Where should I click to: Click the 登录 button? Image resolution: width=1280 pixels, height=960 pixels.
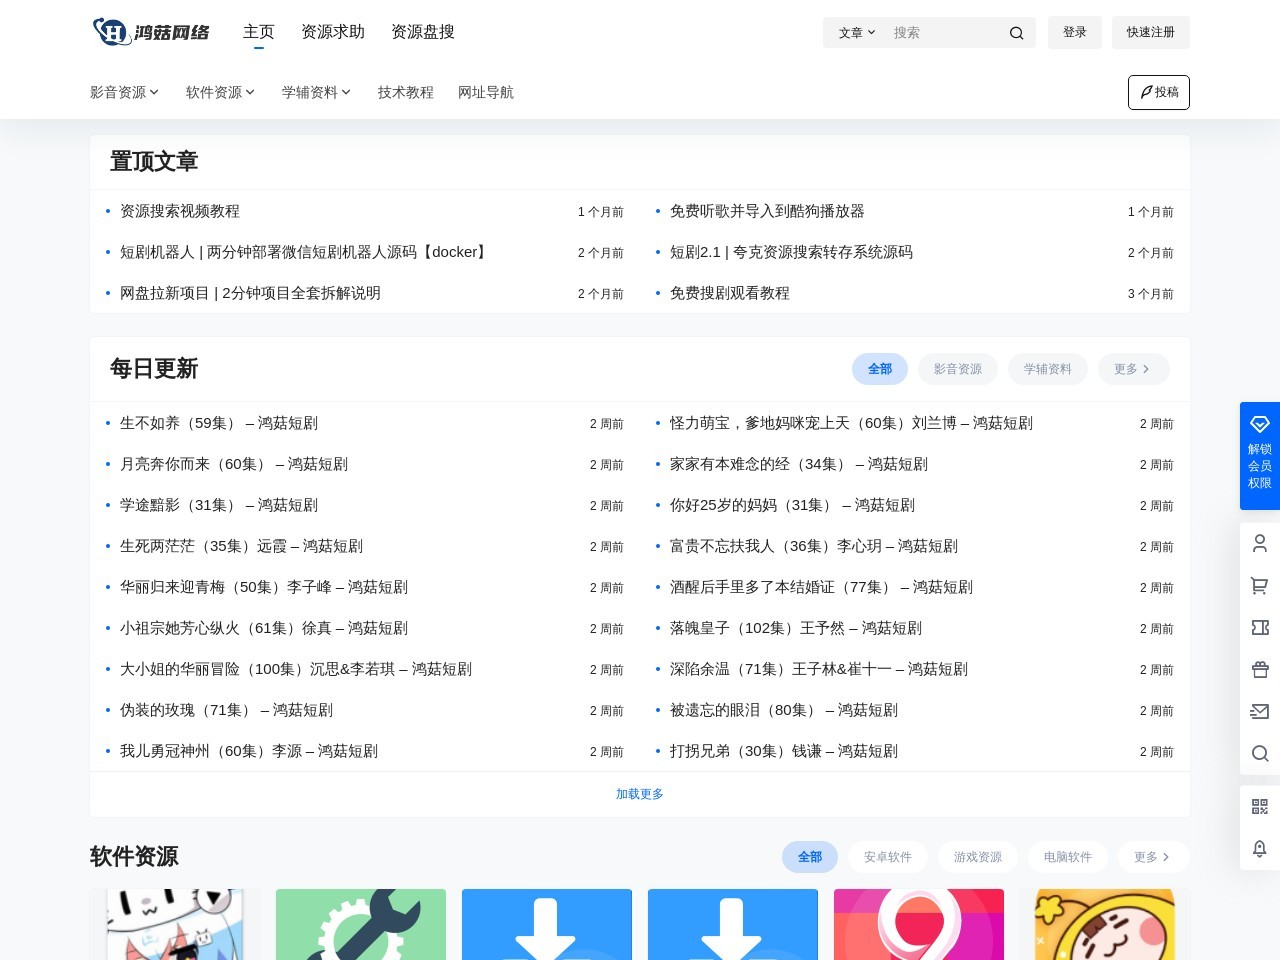[x=1075, y=32]
